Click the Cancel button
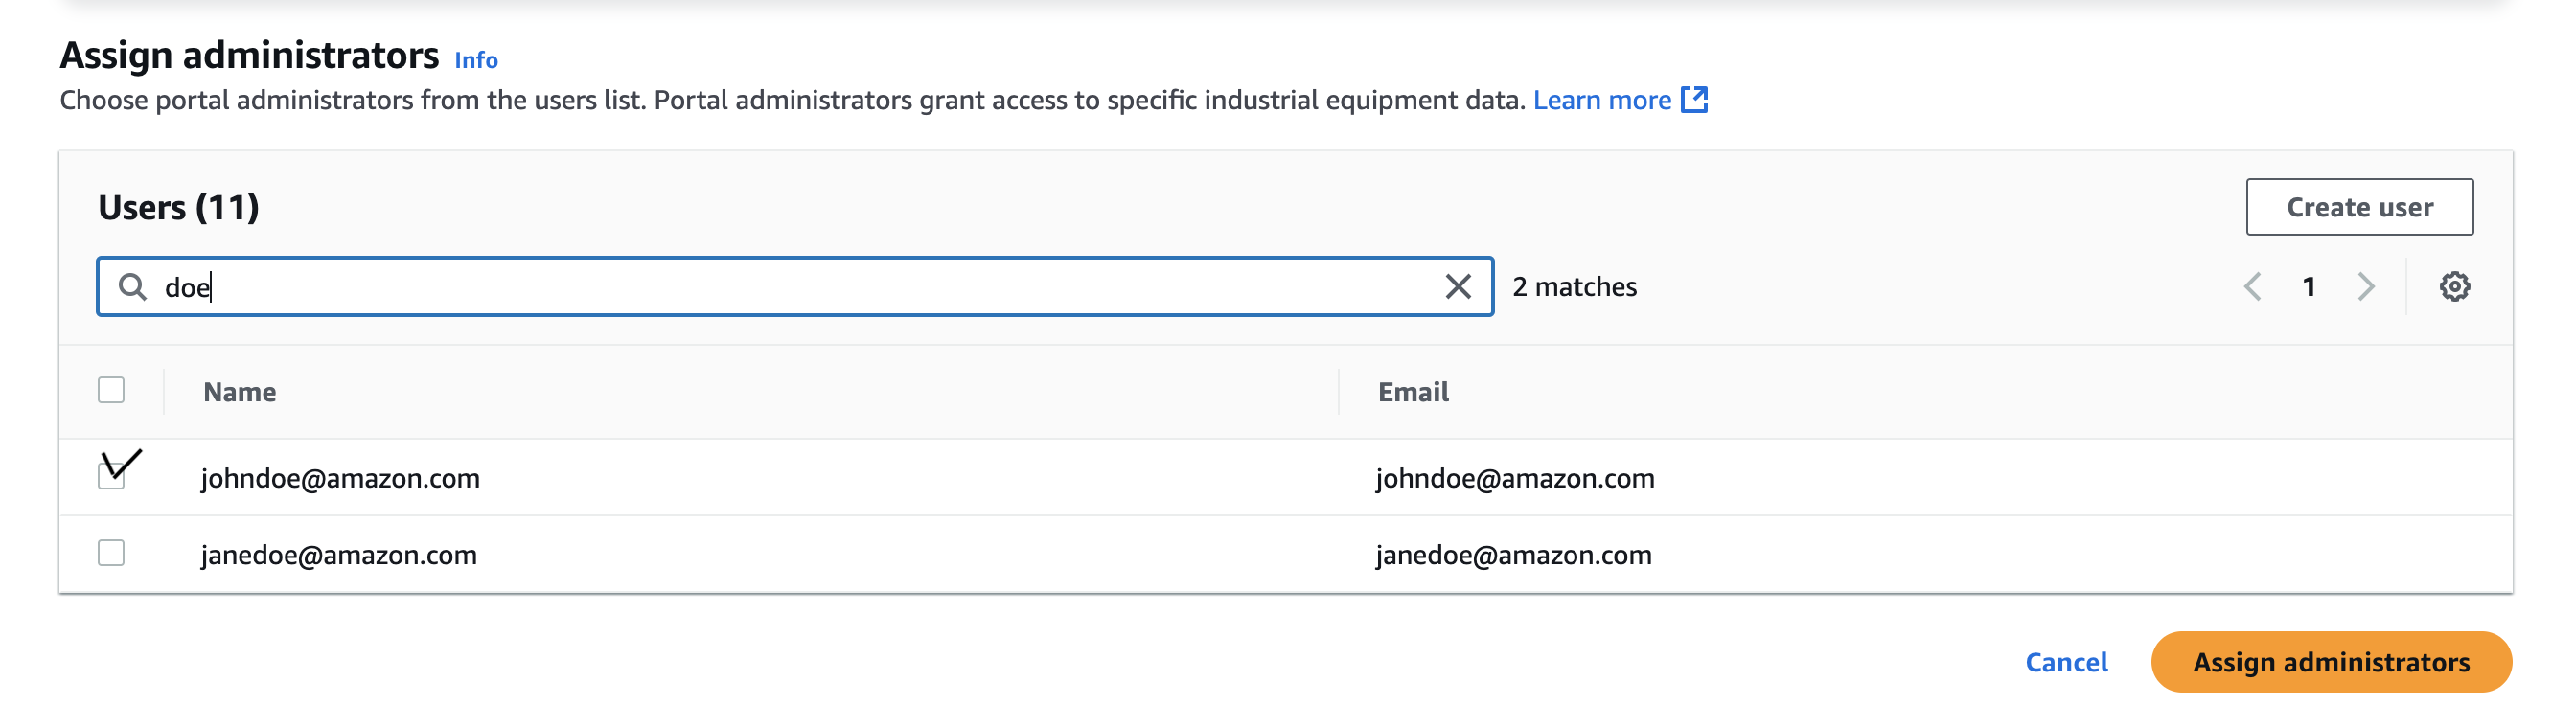The image size is (2576, 728). [2066, 662]
